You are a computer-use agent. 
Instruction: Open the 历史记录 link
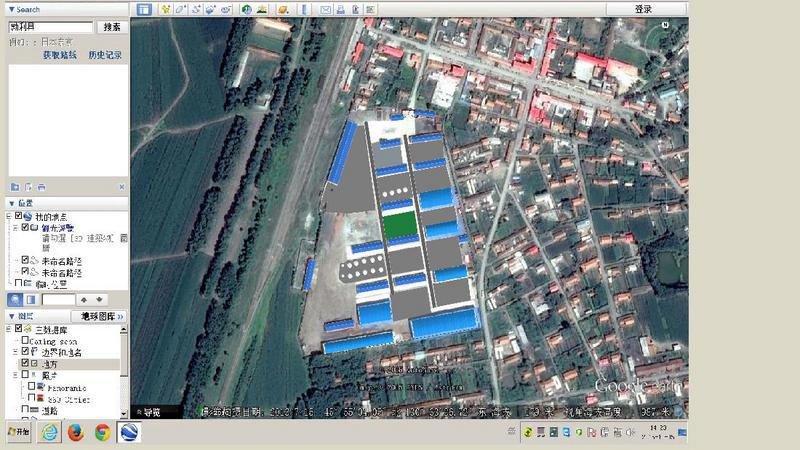(x=105, y=56)
